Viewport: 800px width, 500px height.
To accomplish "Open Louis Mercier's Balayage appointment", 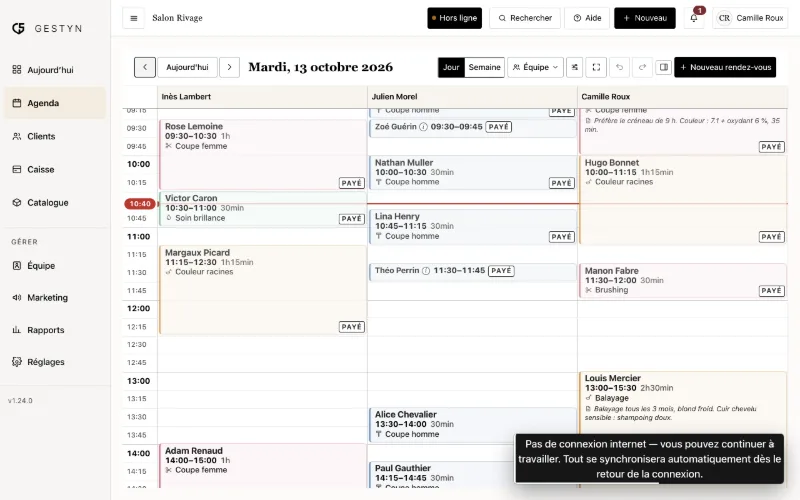I will pyautogui.click(x=683, y=403).
